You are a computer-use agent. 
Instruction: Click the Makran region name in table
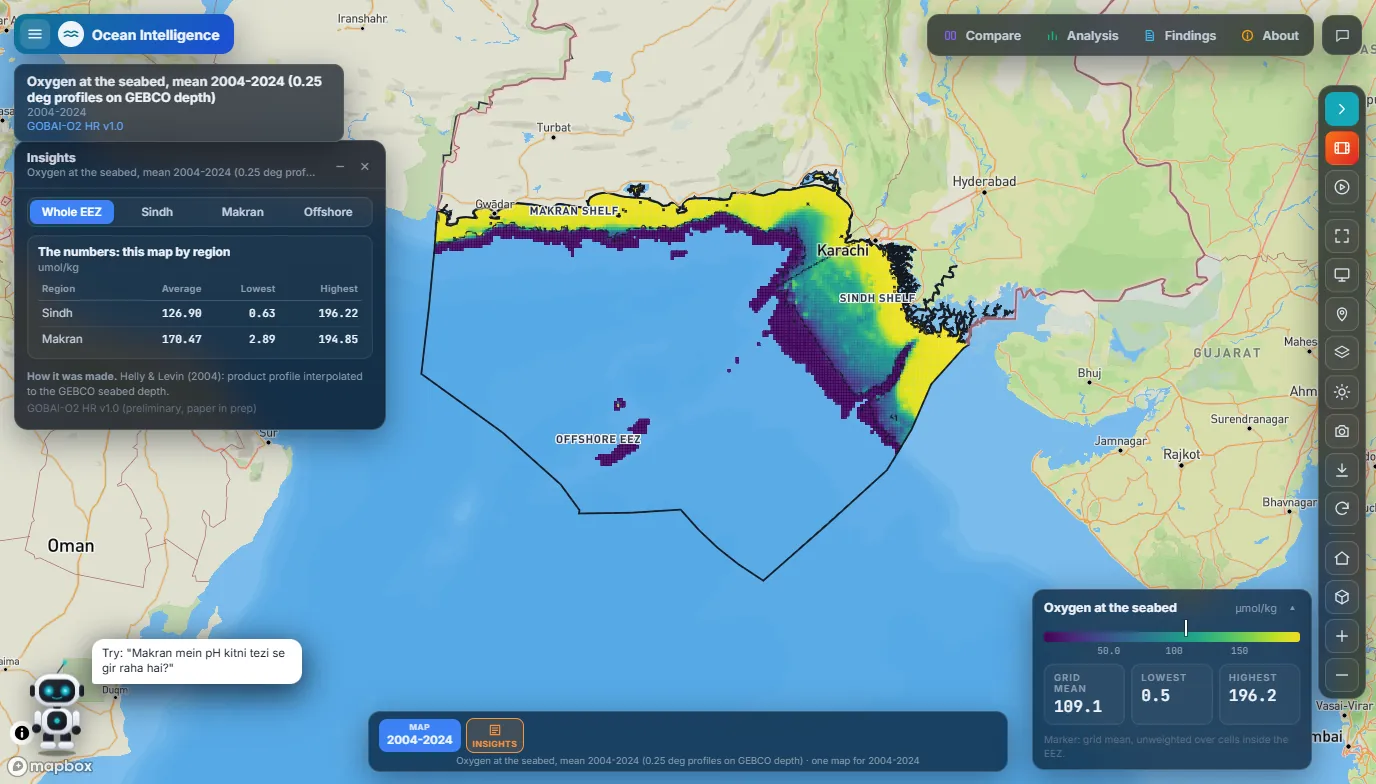pyautogui.click(x=62, y=339)
